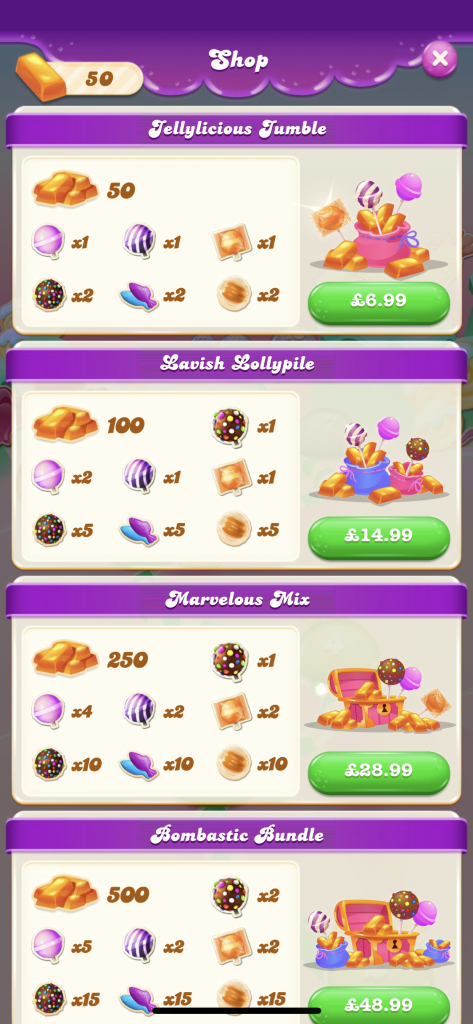This screenshot has width=473, height=1024.
Task: Buy Jellylicious Jumble for £6.99
Action: coord(379,302)
